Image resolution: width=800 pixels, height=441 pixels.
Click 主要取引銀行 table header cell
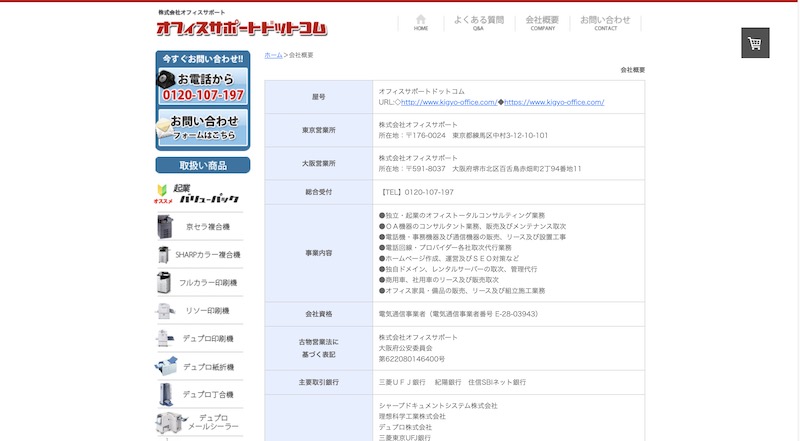(x=318, y=382)
